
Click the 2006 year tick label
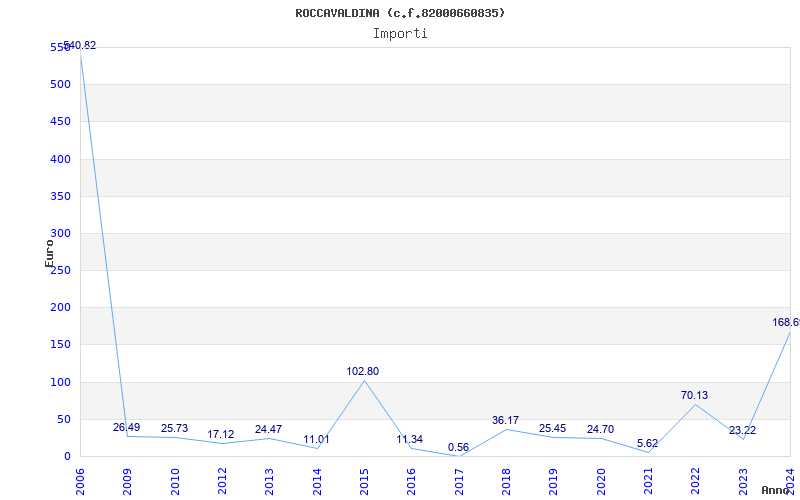point(80,481)
